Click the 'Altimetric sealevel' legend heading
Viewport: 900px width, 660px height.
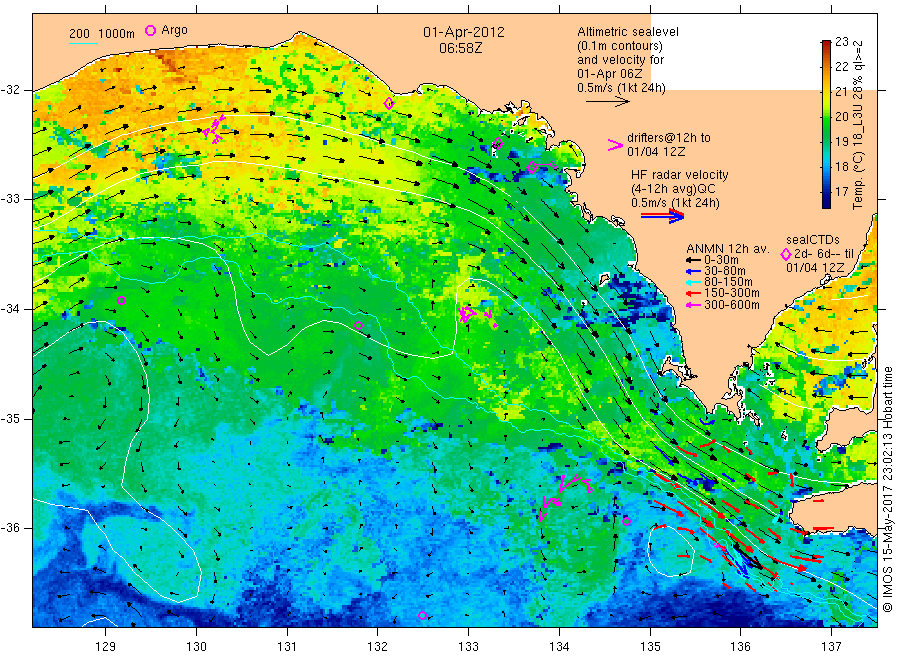628,32
